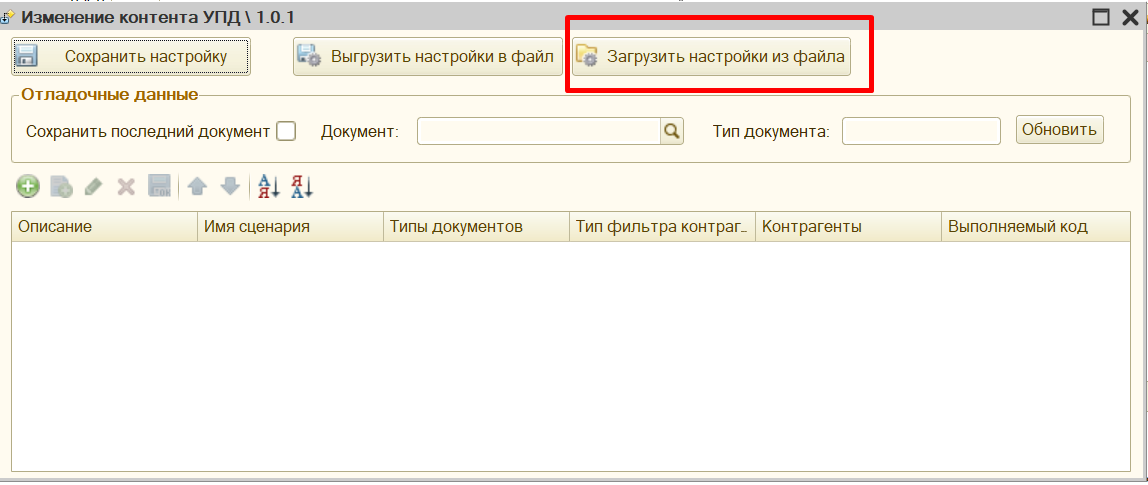Screen dimensions: 1148x485
Task: Enable 'Сохранить последний документ' checkbox
Action: [x=286, y=131]
